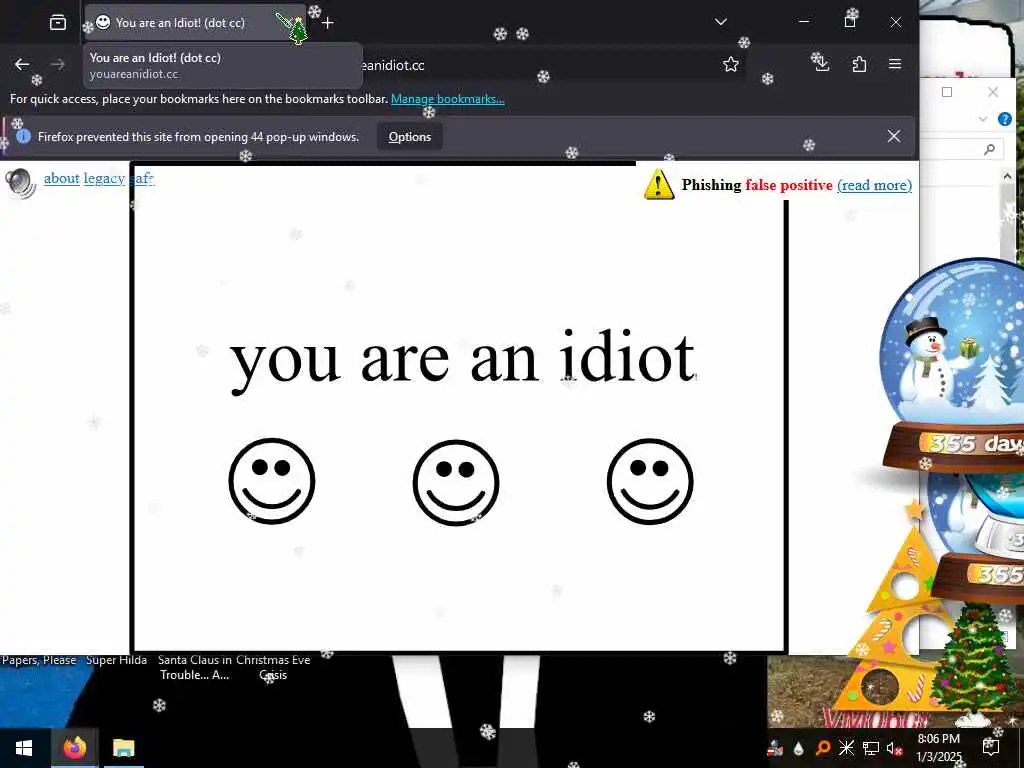Screen dimensions: 1024x768
Task: Open the 'legacy' link on the page
Action: 104,178
